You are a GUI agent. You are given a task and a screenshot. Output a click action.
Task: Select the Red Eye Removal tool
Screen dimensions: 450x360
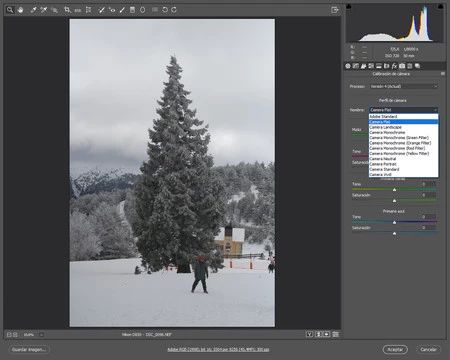coord(112,10)
